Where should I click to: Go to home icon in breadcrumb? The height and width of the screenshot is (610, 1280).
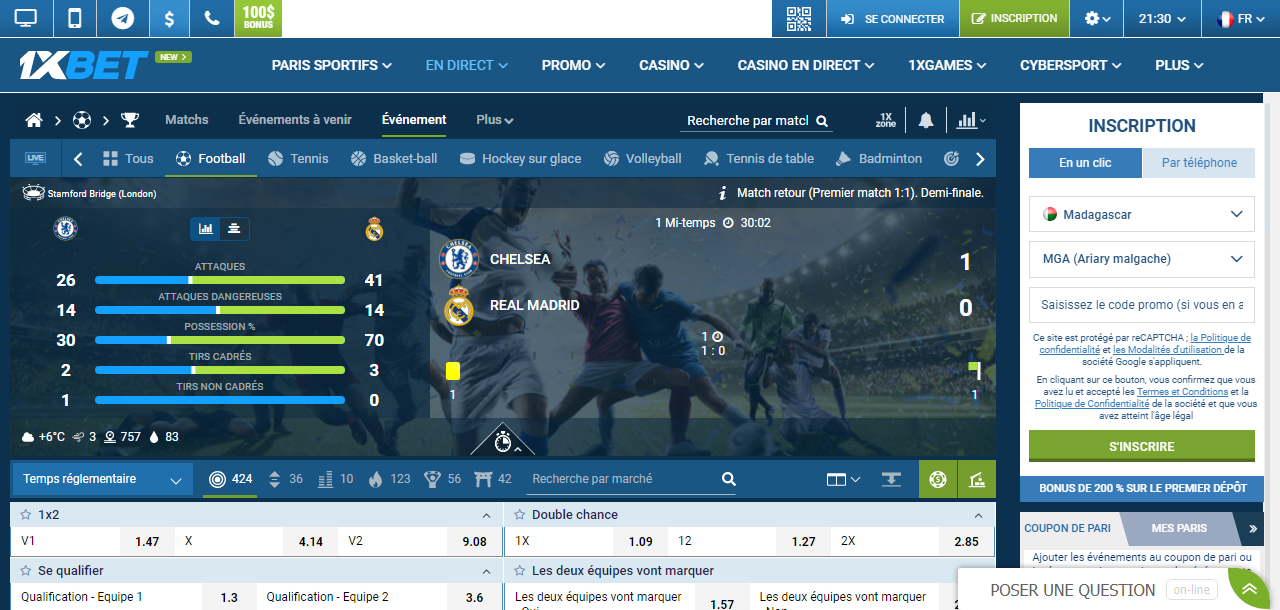pyautogui.click(x=34, y=120)
